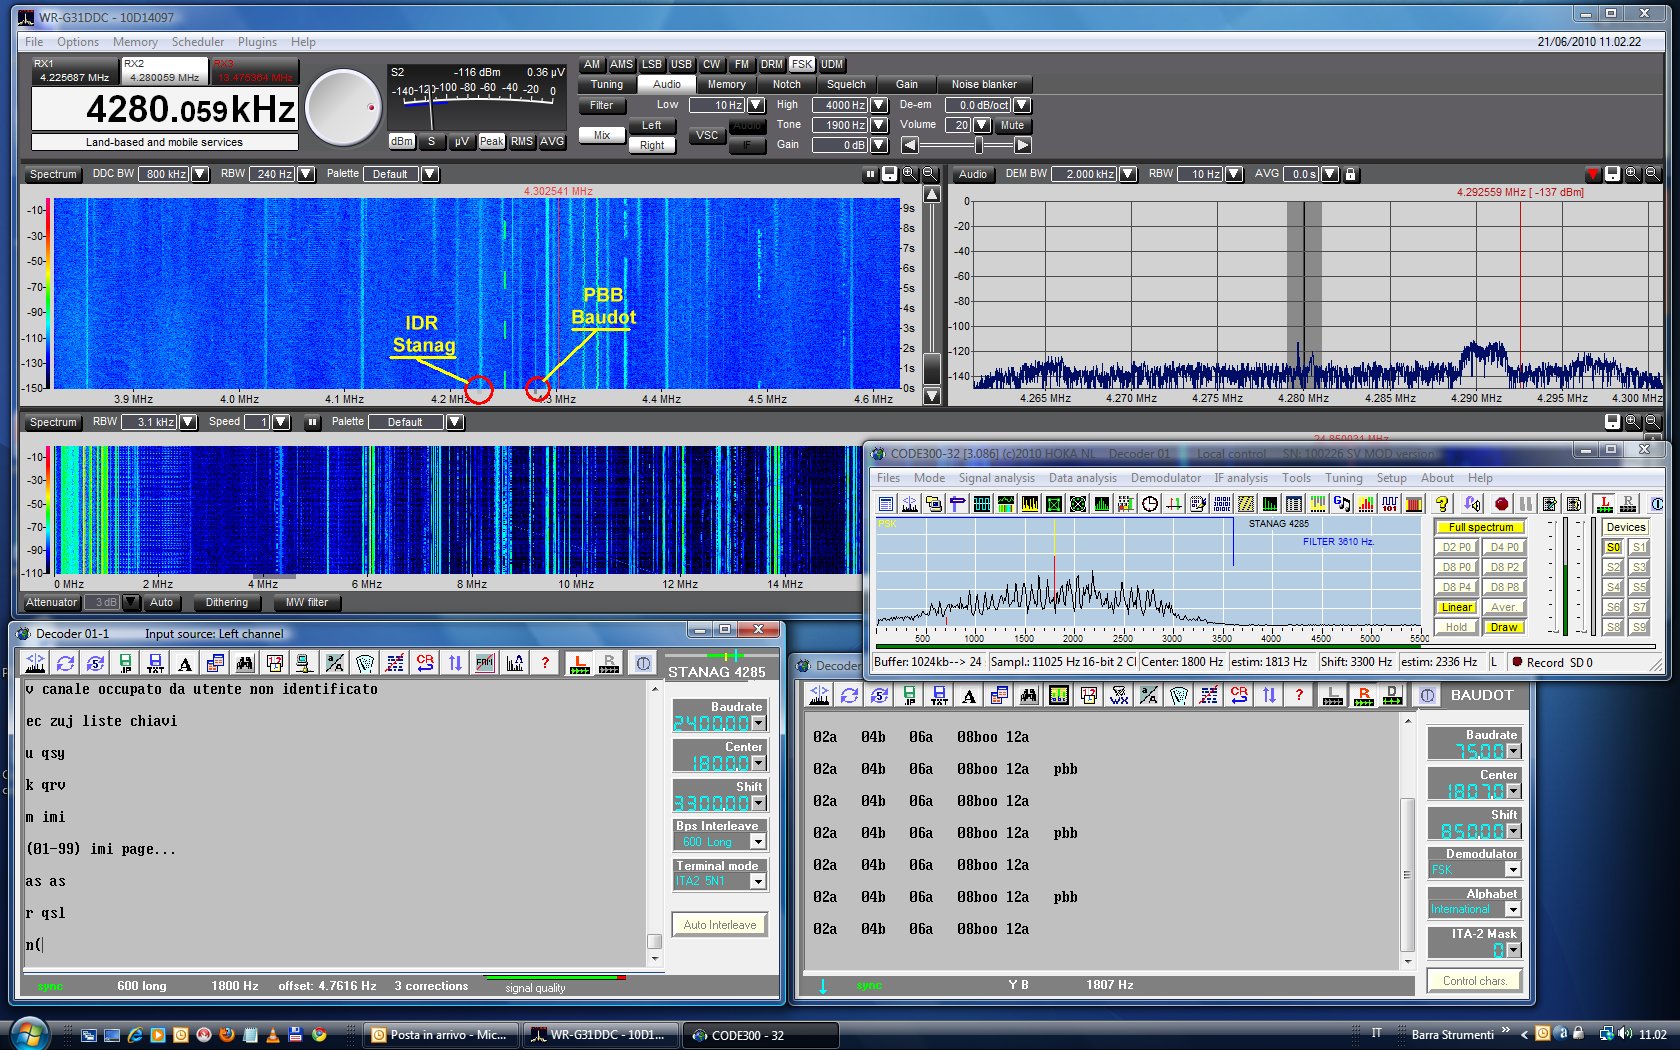Click the Dithering button
This screenshot has height=1050, width=1680.
point(227,602)
